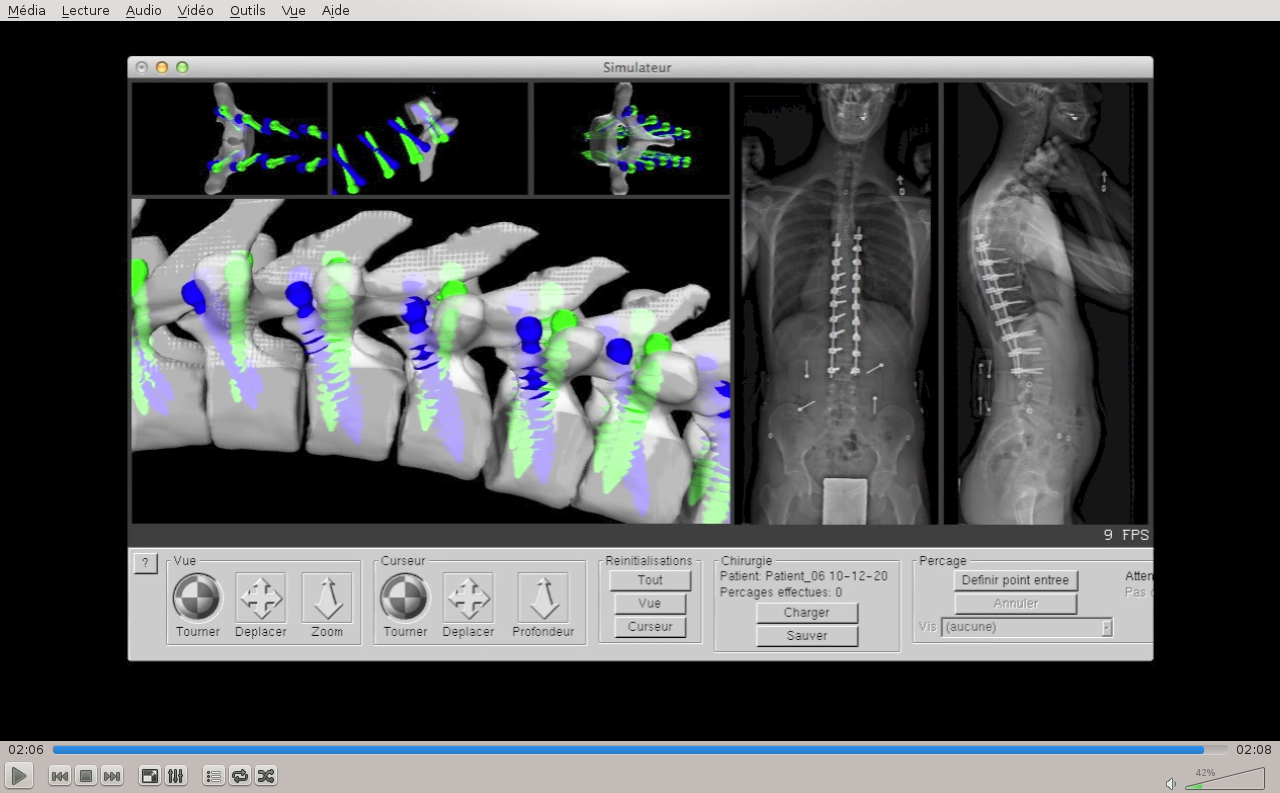This screenshot has width=1280, height=793.
Task: Open the Vis (aucune) dropdown
Action: tap(1027, 627)
